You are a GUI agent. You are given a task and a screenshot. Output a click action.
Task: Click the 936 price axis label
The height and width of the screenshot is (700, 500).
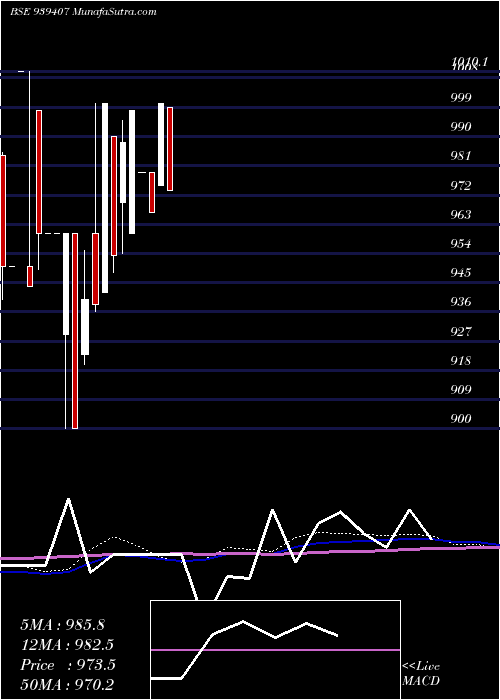pos(461,302)
